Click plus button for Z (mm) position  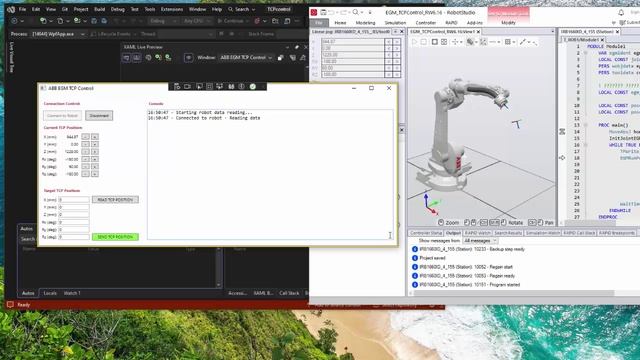click(x=95, y=151)
